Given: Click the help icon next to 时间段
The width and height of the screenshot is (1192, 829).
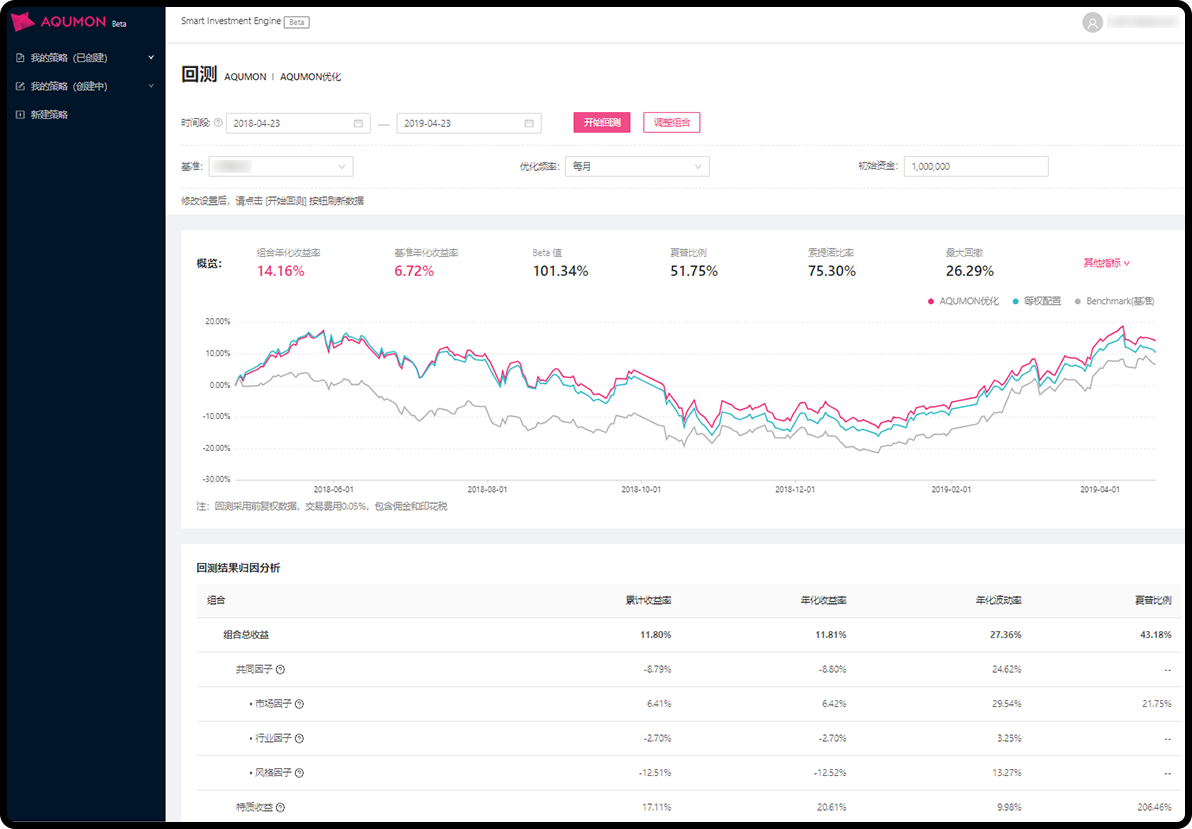Looking at the screenshot, I should click(x=218, y=122).
